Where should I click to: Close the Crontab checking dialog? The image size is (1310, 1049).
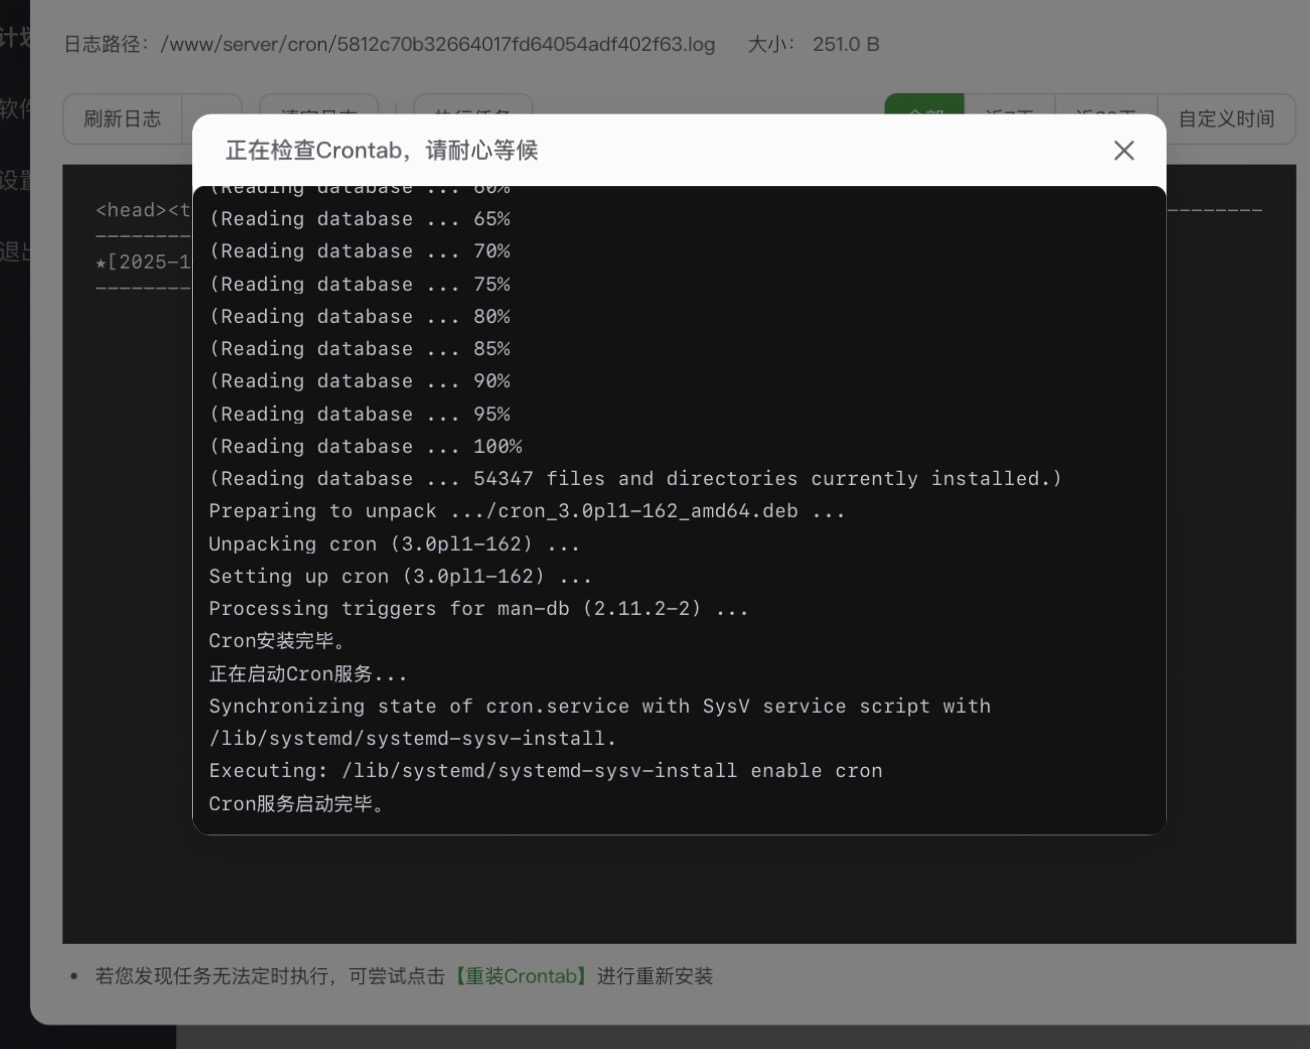tap(1124, 150)
